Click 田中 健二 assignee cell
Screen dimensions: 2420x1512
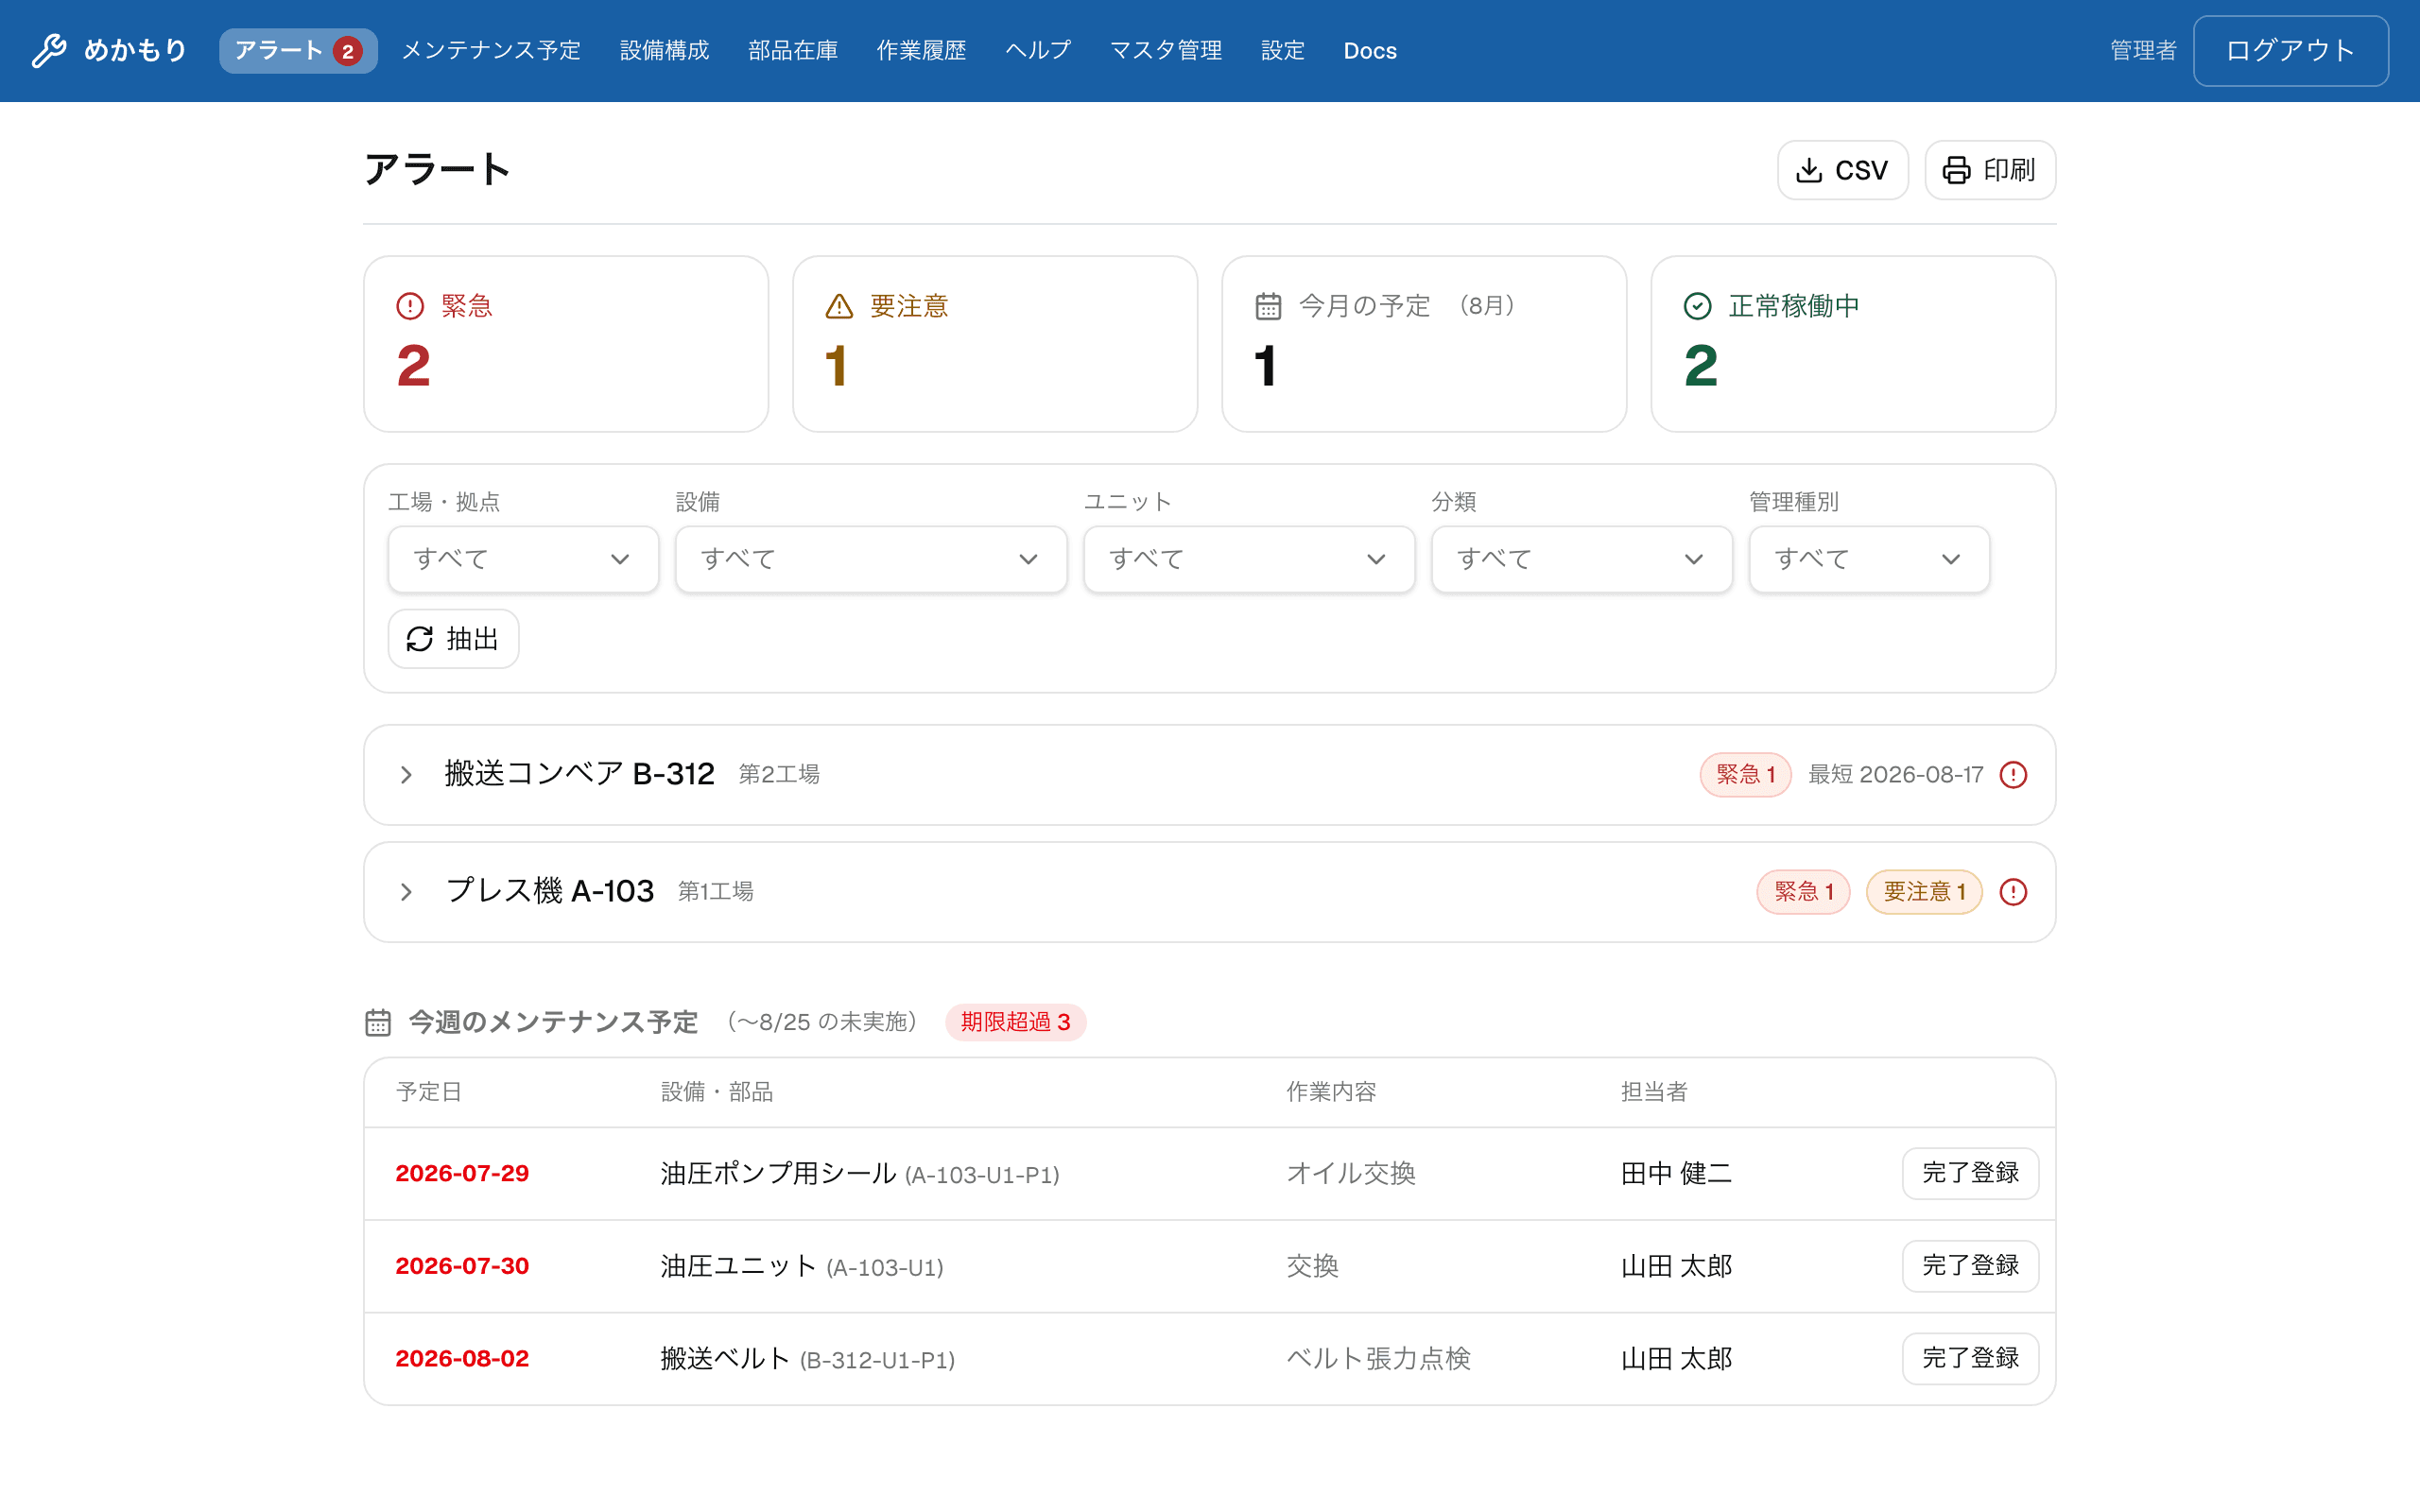(x=1676, y=1174)
